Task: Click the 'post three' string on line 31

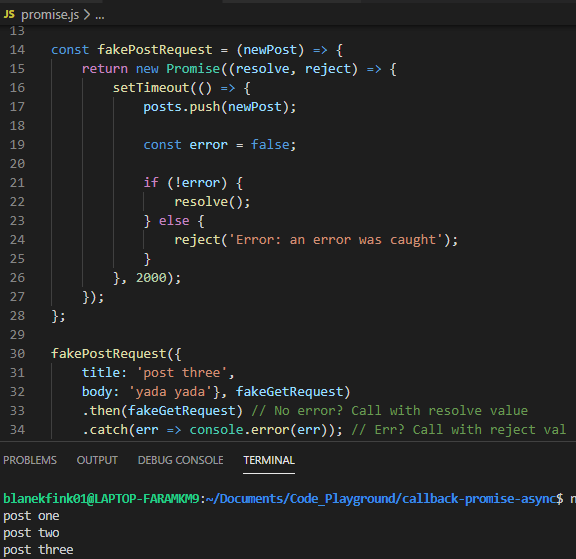Action: 182,373
